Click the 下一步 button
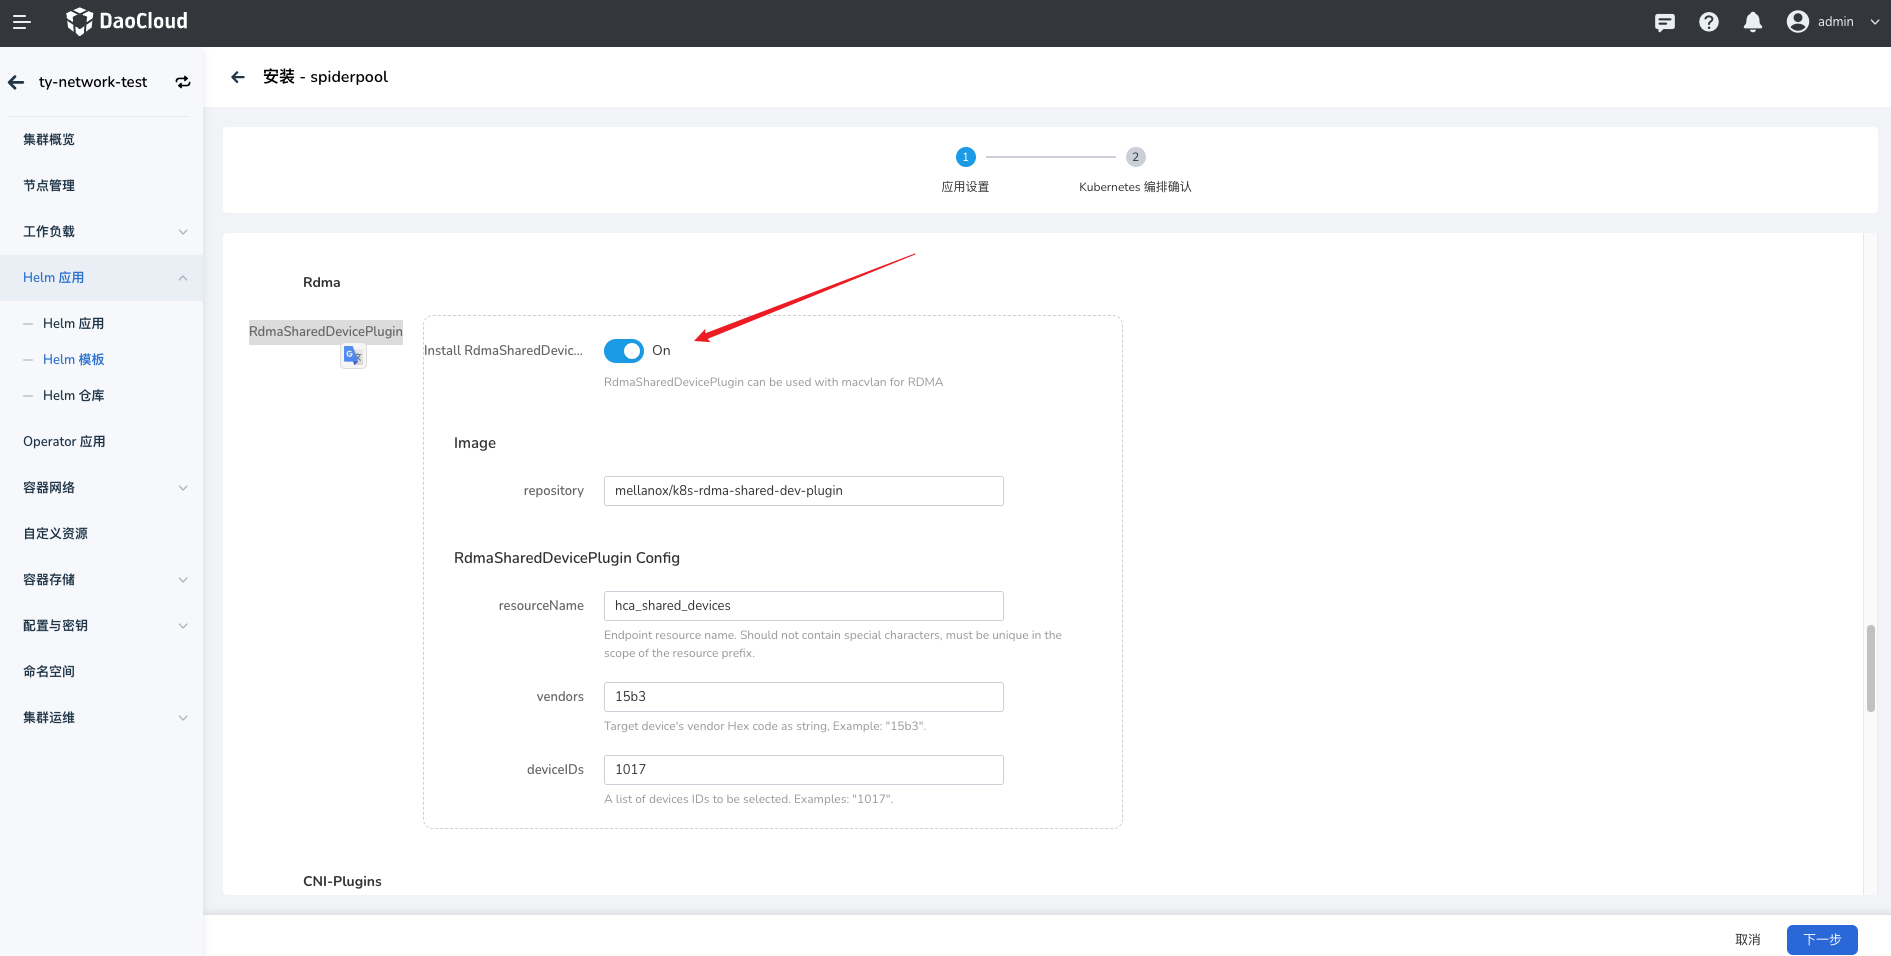This screenshot has height=956, width=1891. [x=1821, y=940]
